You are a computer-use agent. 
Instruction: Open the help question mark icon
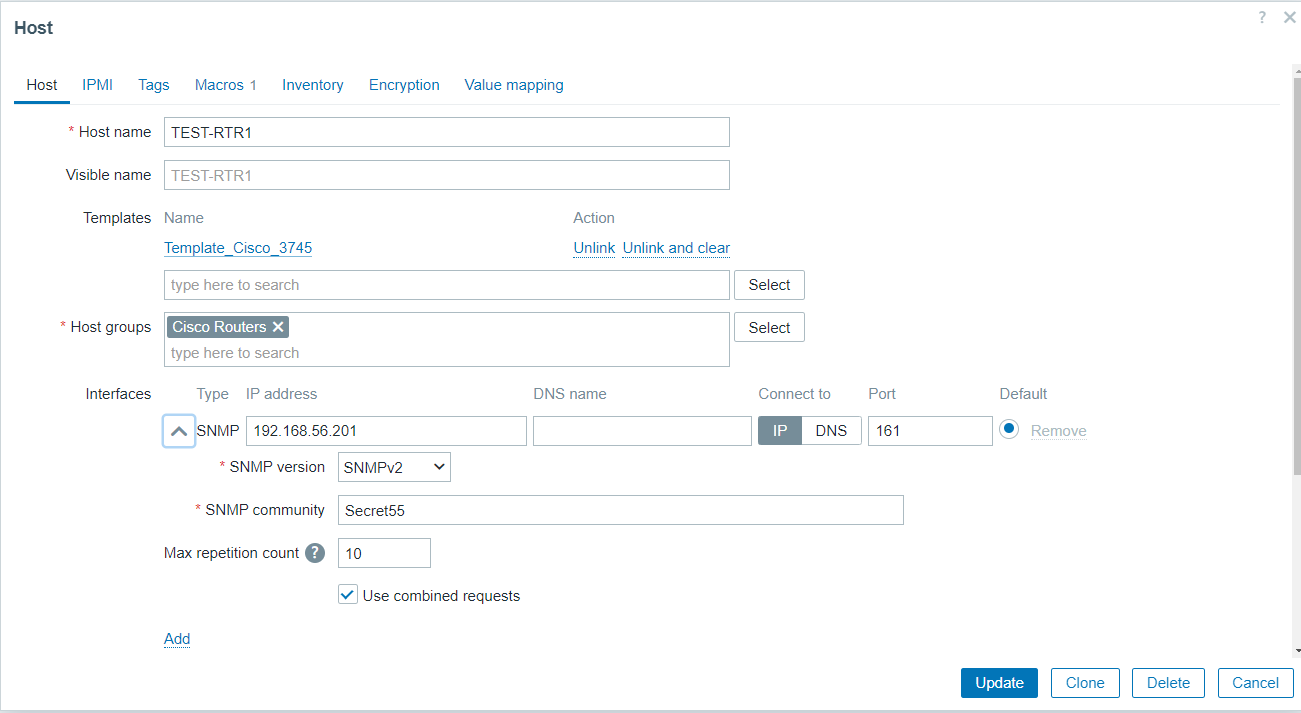coord(1263,17)
